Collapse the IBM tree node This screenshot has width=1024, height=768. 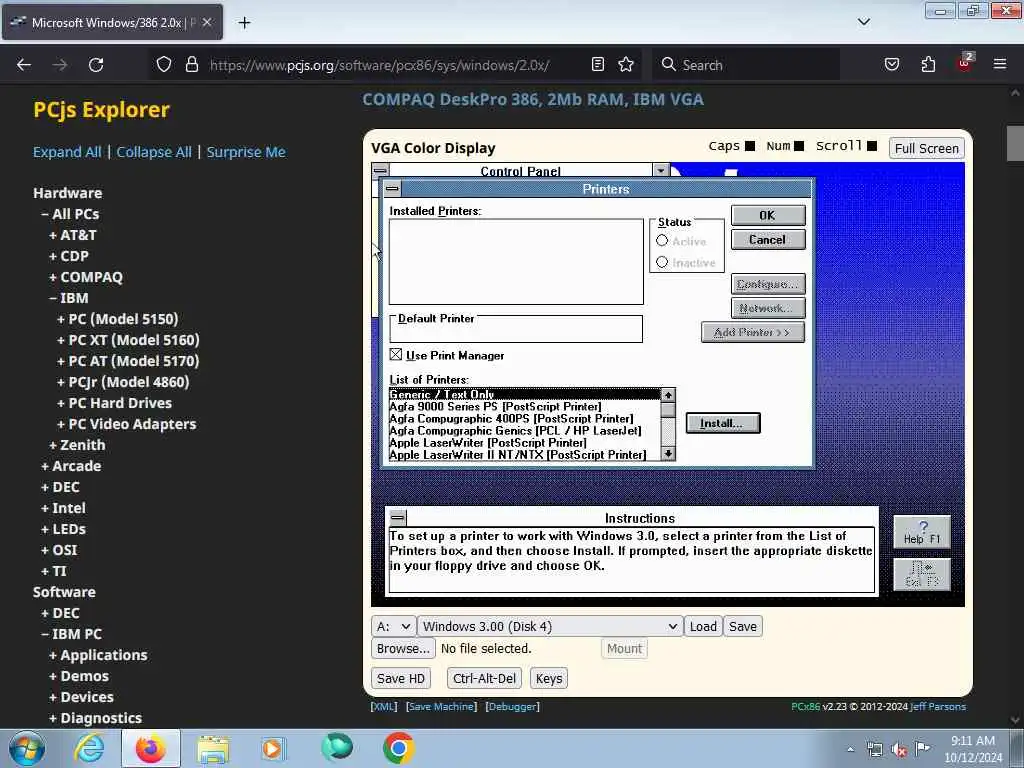tap(69, 298)
